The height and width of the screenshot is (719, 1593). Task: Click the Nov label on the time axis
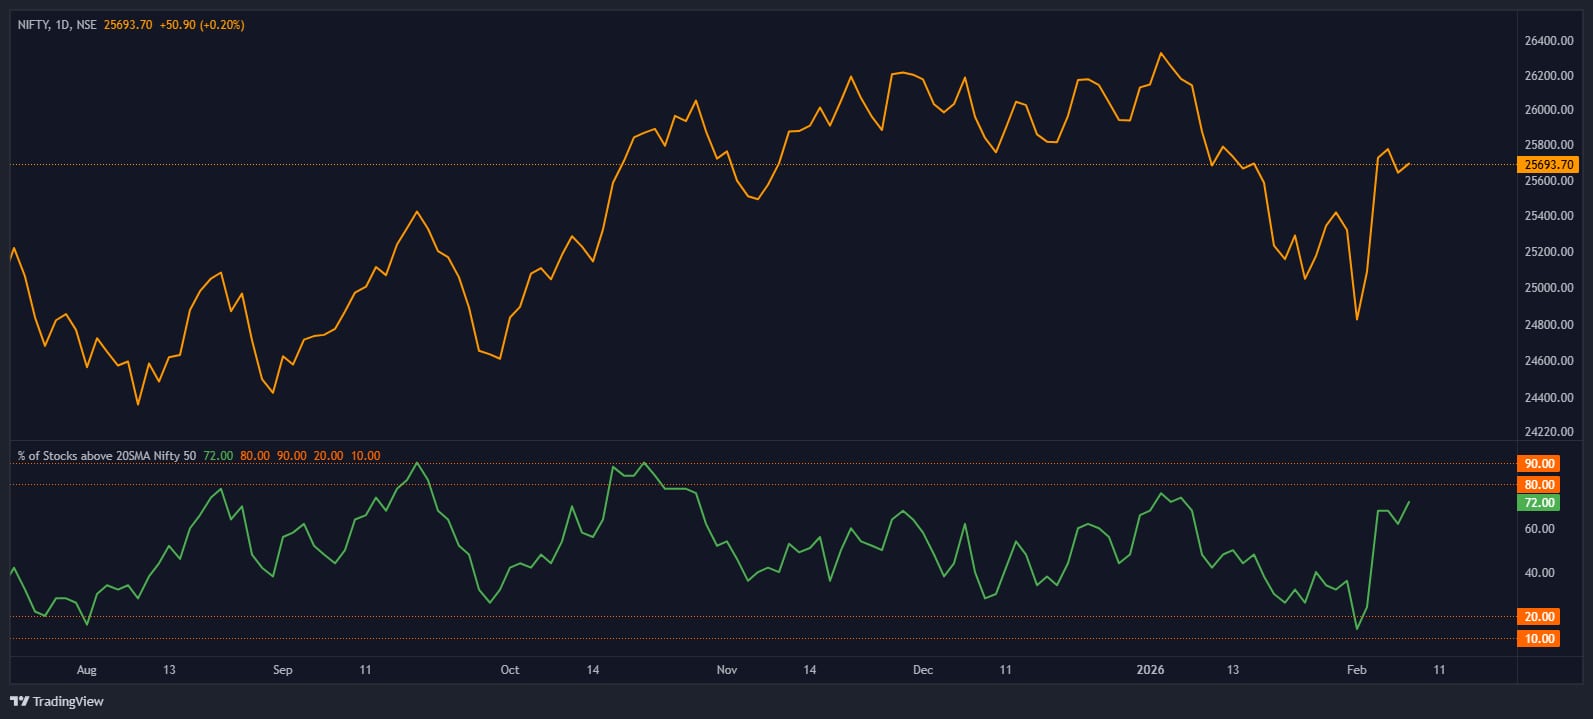click(x=727, y=670)
